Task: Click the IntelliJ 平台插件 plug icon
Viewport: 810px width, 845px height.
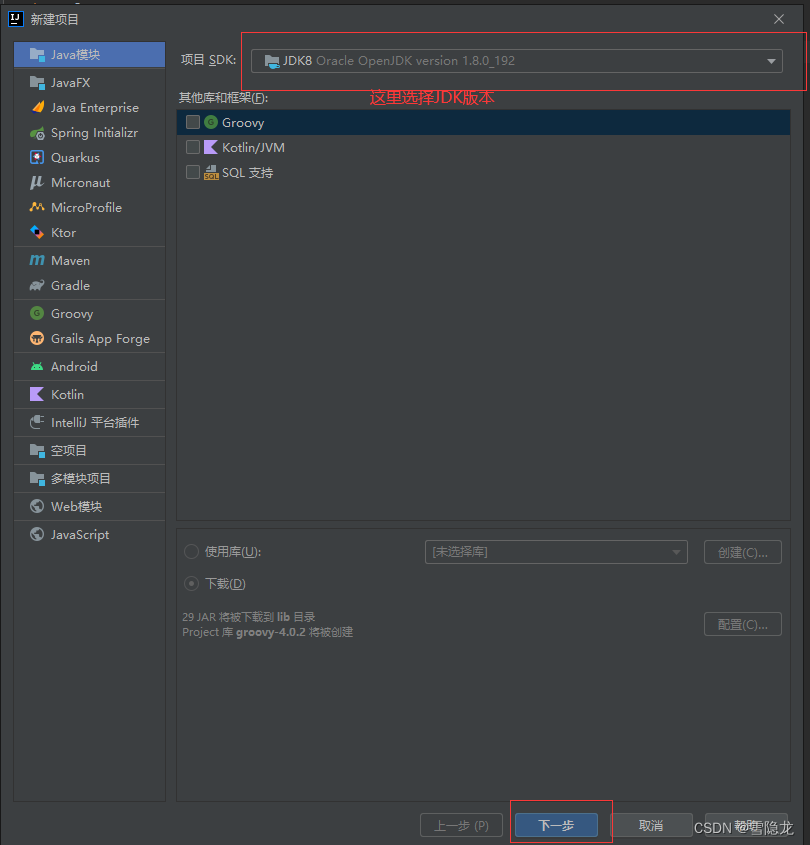Action: point(37,422)
